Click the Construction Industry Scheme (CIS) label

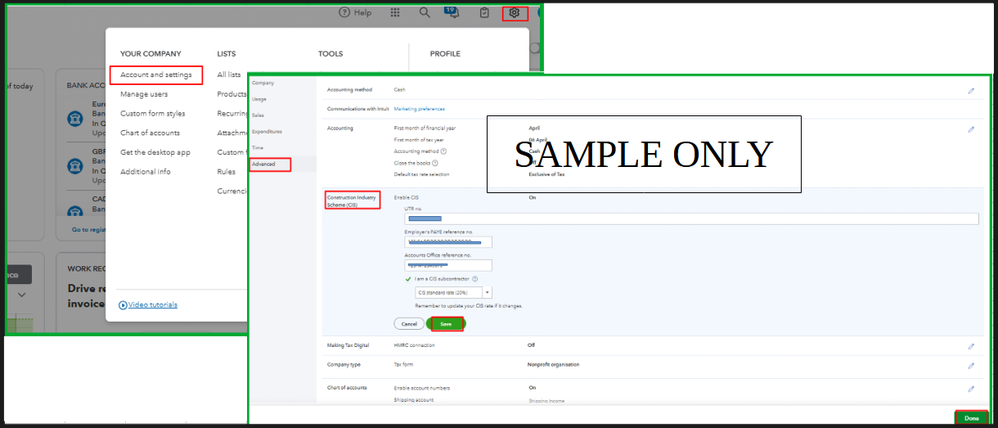tap(352, 201)
